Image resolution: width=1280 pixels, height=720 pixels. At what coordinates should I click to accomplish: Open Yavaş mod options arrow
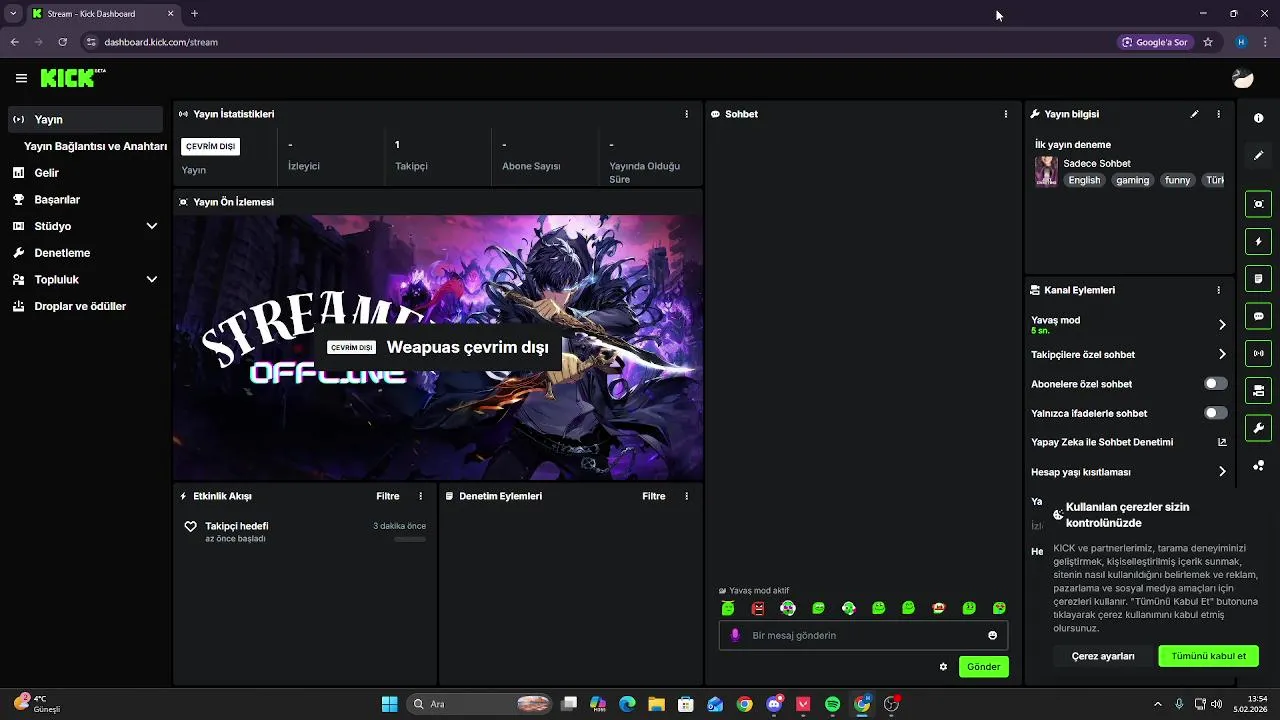1222,325
